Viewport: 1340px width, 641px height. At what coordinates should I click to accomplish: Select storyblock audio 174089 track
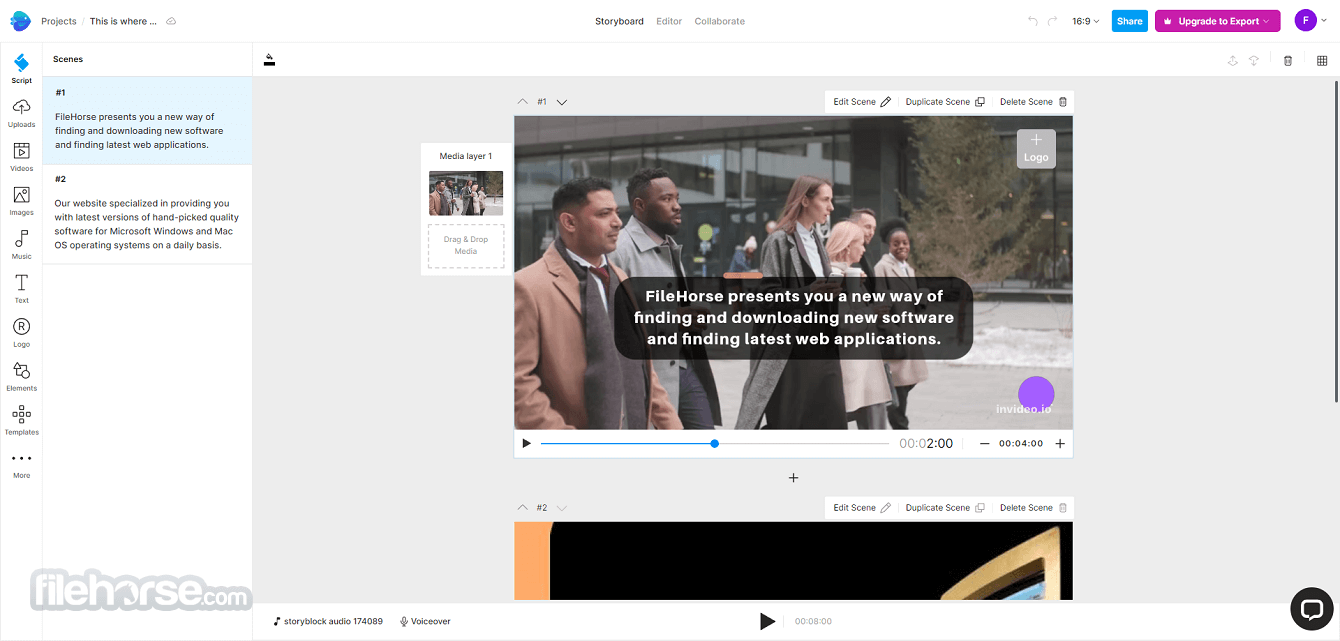point(328,621)
